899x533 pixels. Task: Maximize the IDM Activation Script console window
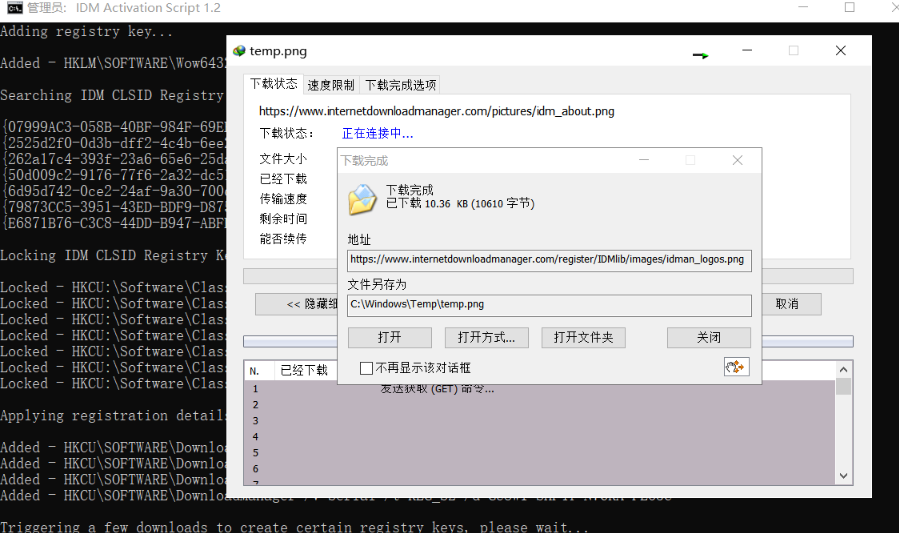(x=850, y=7)
